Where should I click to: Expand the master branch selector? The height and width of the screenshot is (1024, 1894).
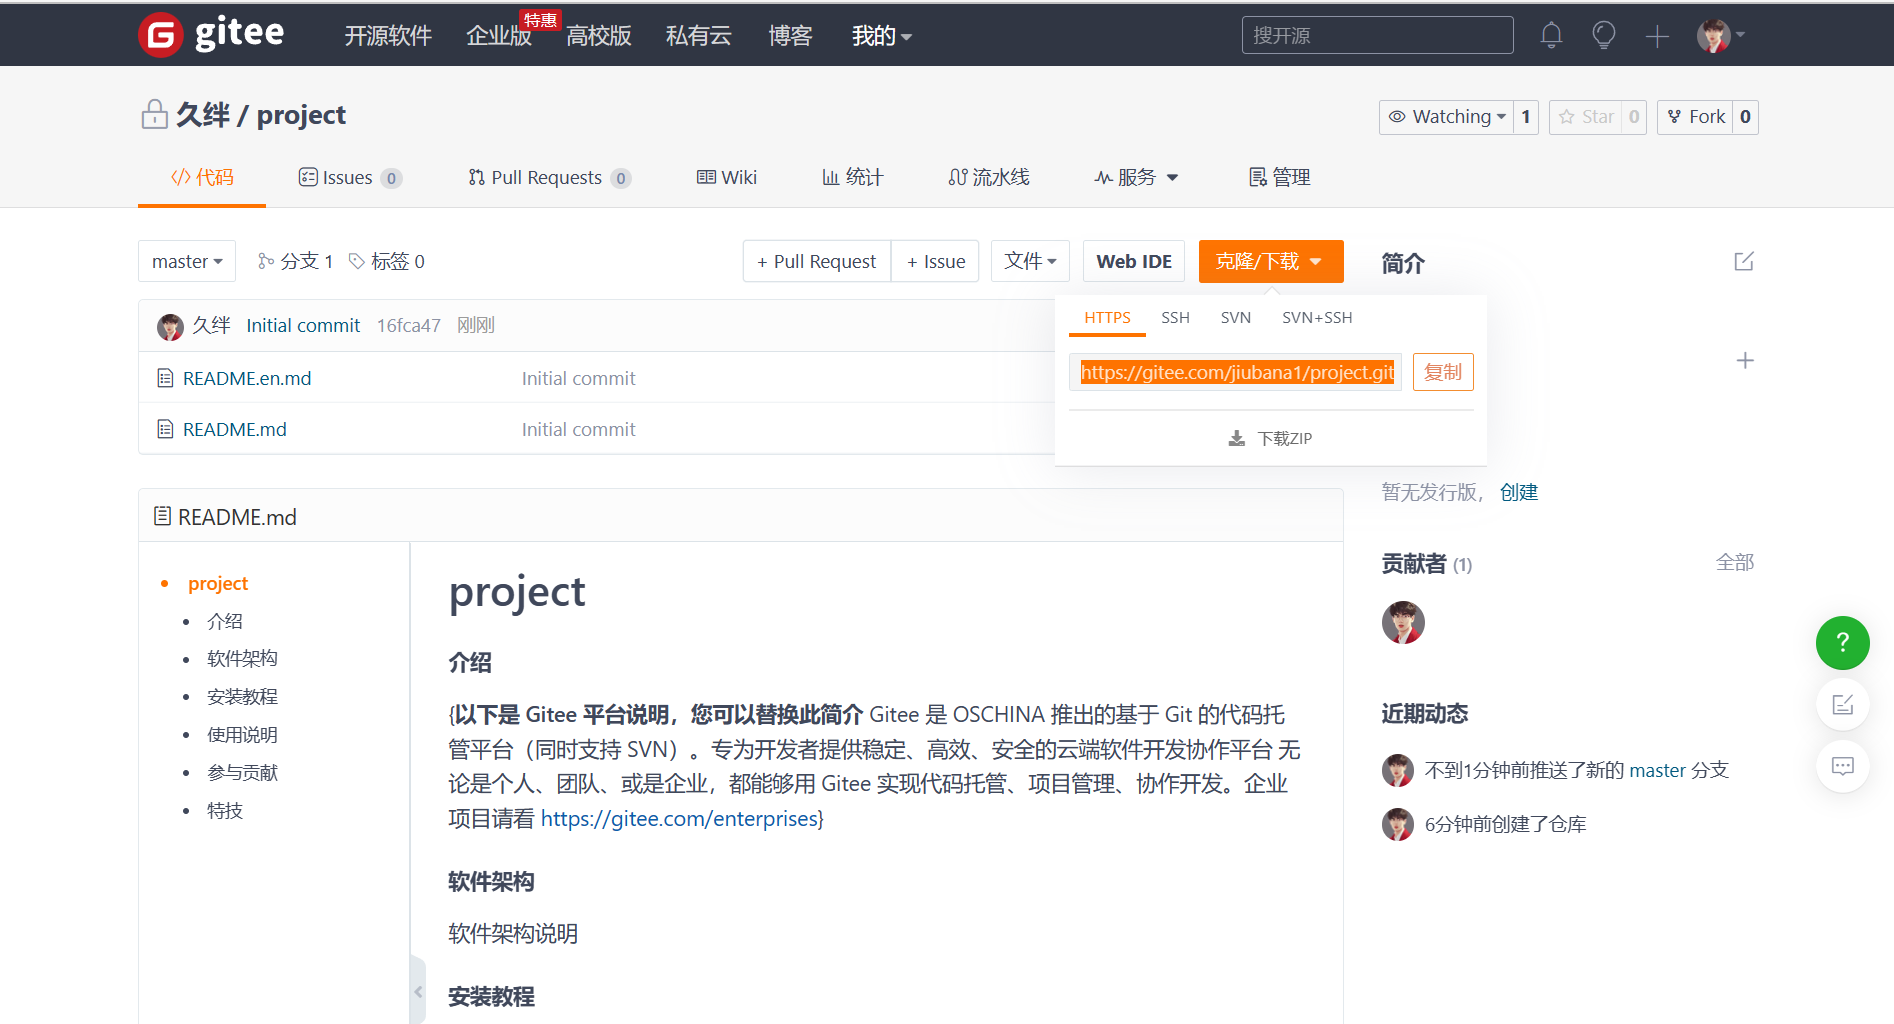[x=187, y=262]
